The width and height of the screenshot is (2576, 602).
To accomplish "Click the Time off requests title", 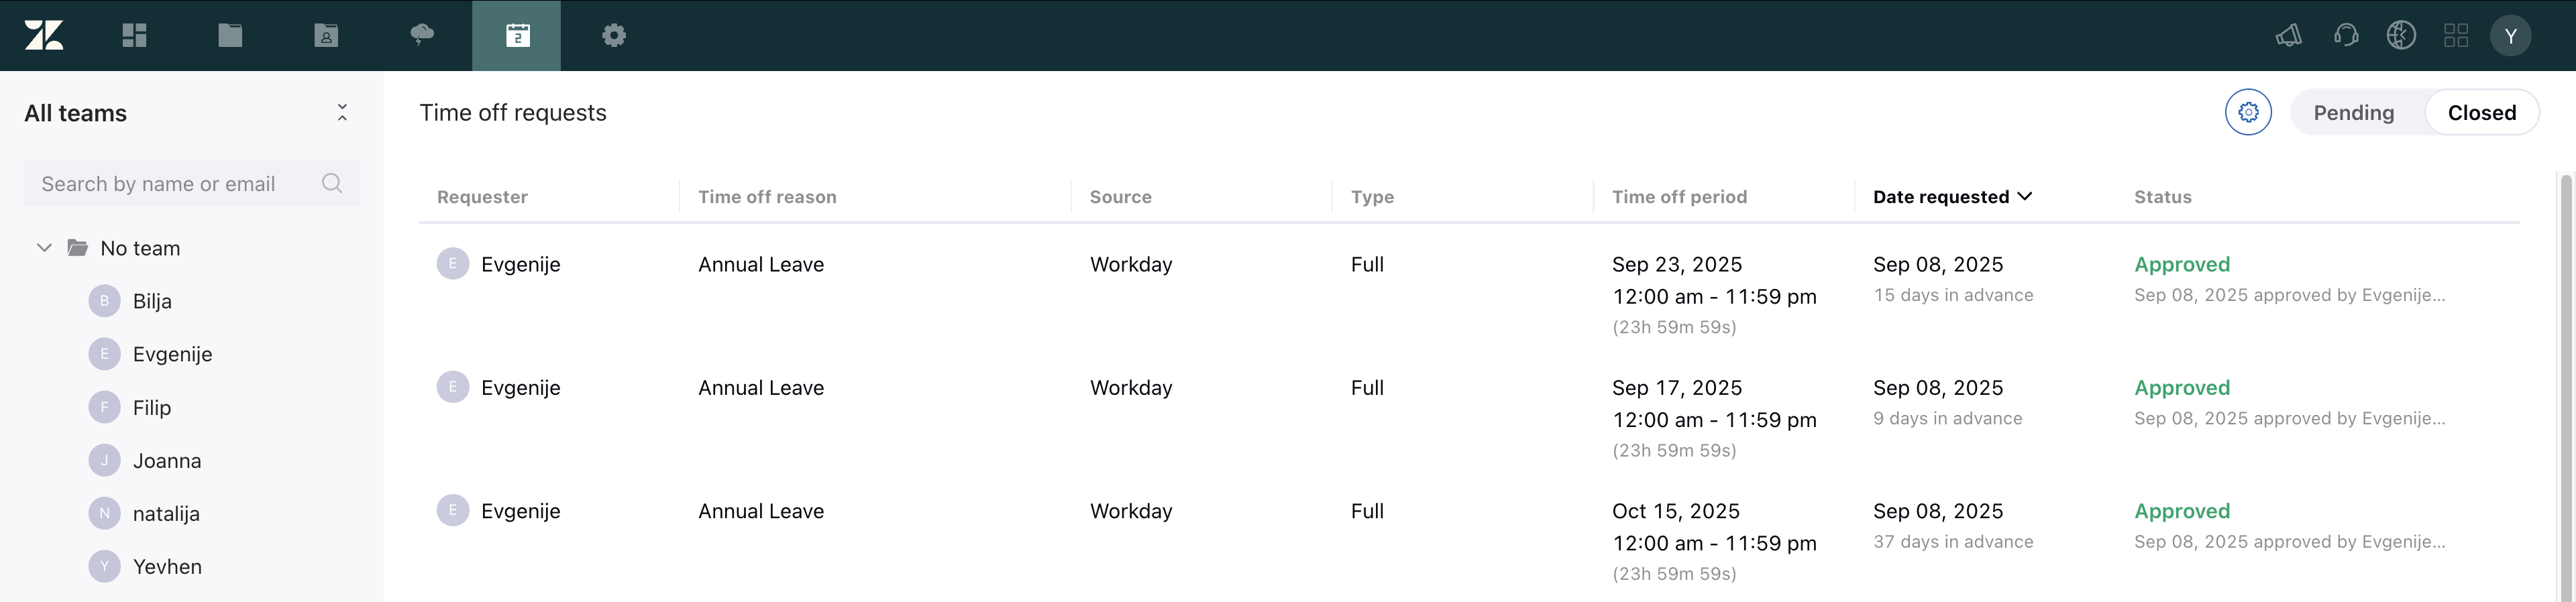I will coord(513,113).
